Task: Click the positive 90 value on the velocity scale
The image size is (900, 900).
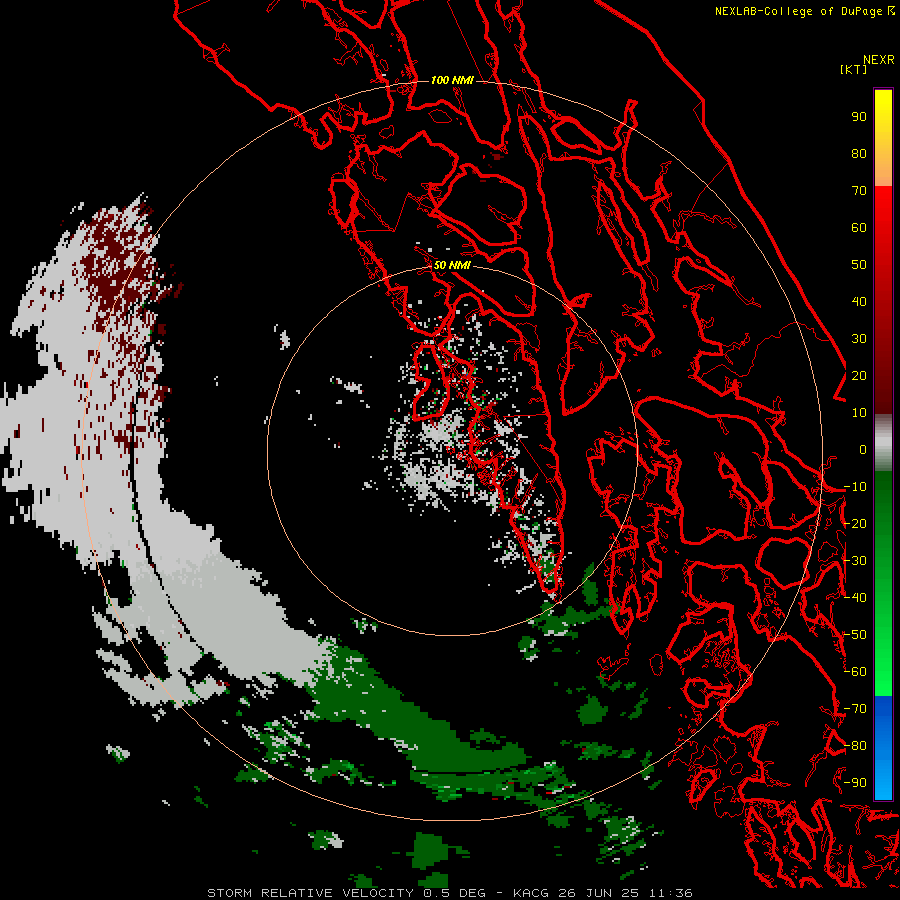Action: (859, 117)
